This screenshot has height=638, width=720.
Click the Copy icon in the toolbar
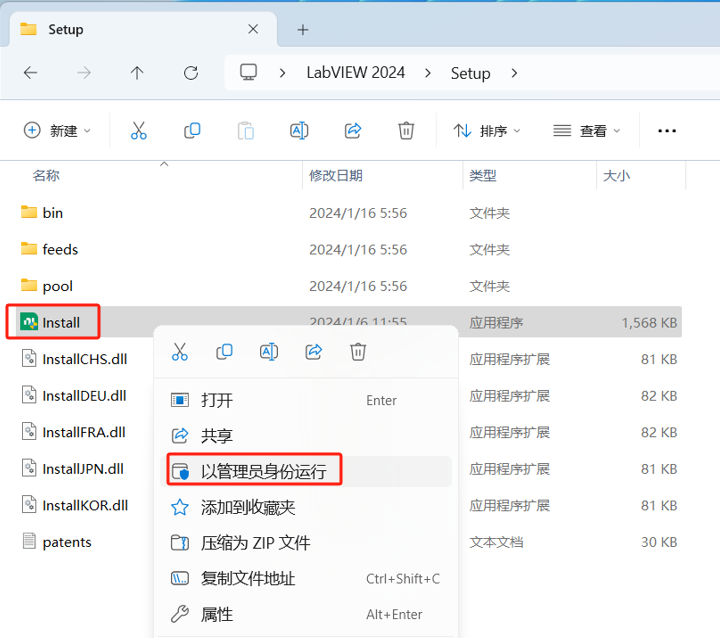192,131
